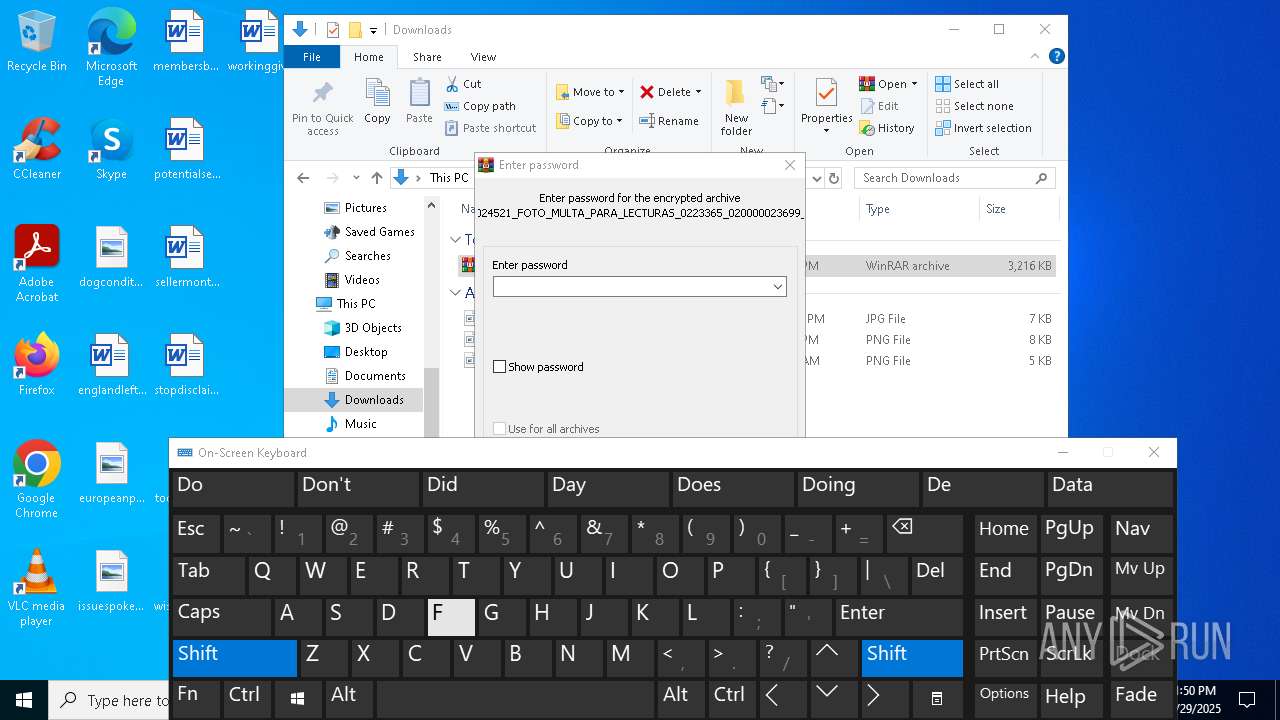Launch CCleaner desktop shortcut

click(37, 149)
